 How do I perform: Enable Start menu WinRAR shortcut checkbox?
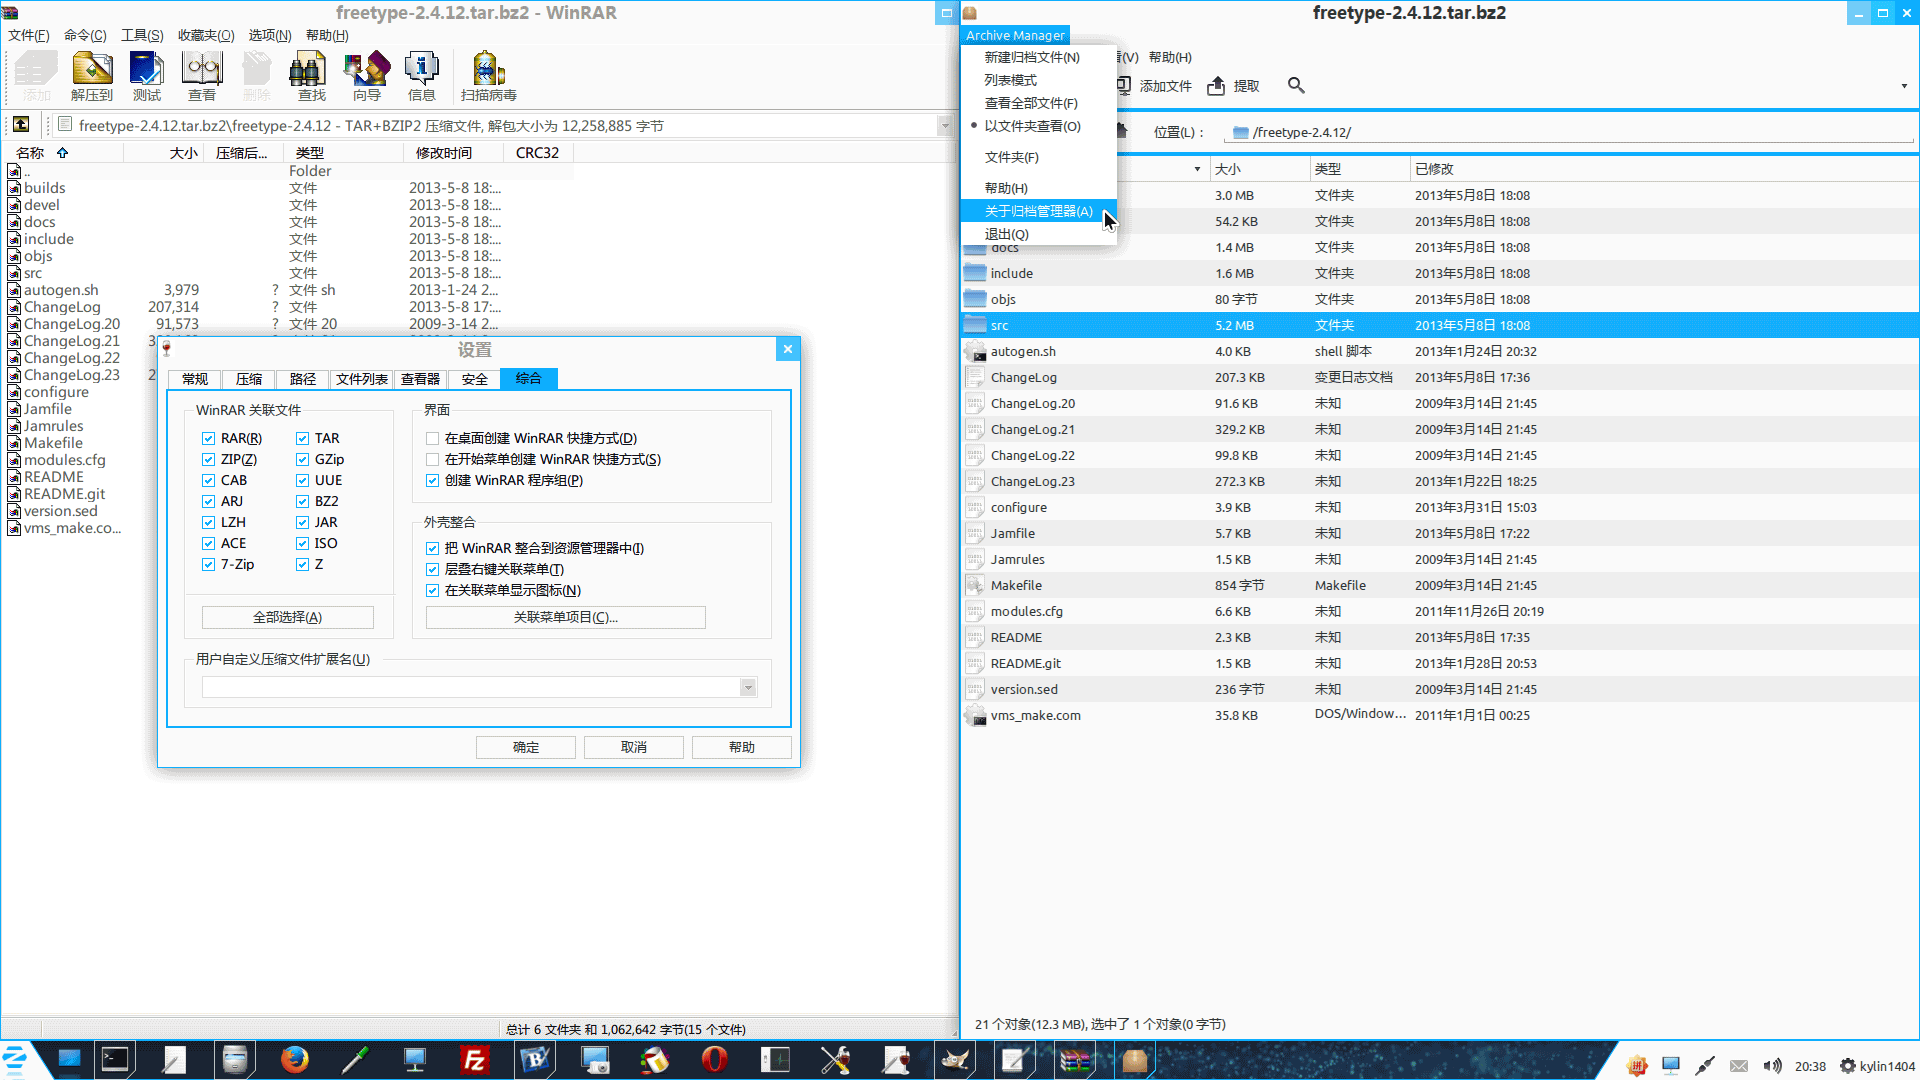click(432, 459)
